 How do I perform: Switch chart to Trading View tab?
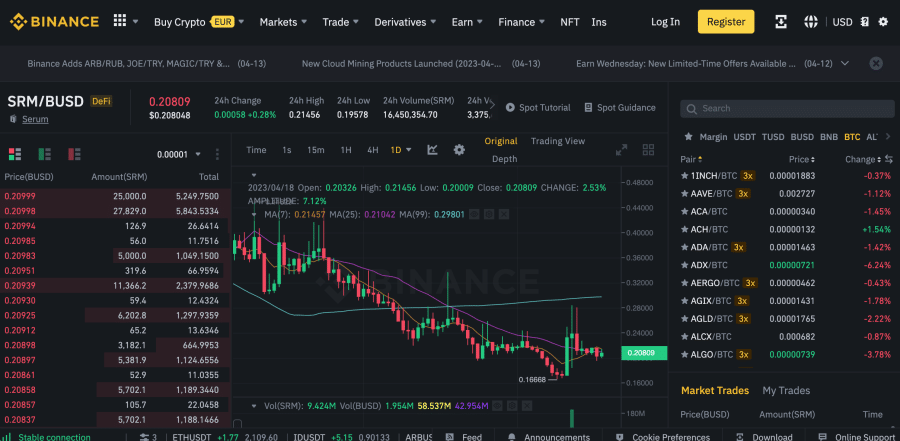click(557, 141)
